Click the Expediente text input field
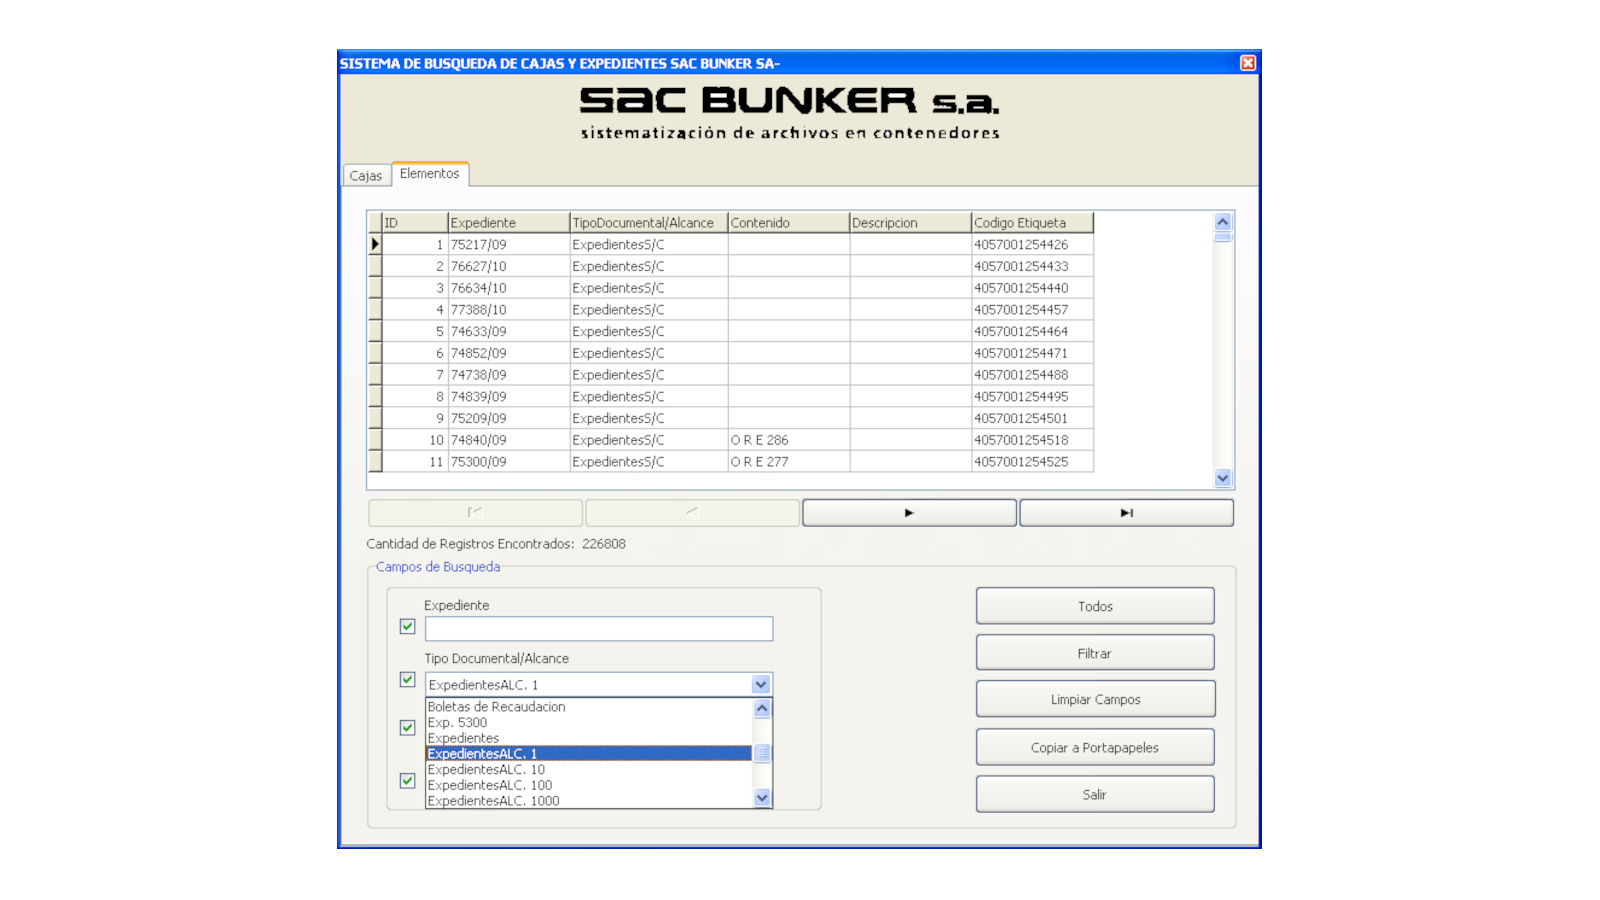1600x900 pixels. click(598, 629)
